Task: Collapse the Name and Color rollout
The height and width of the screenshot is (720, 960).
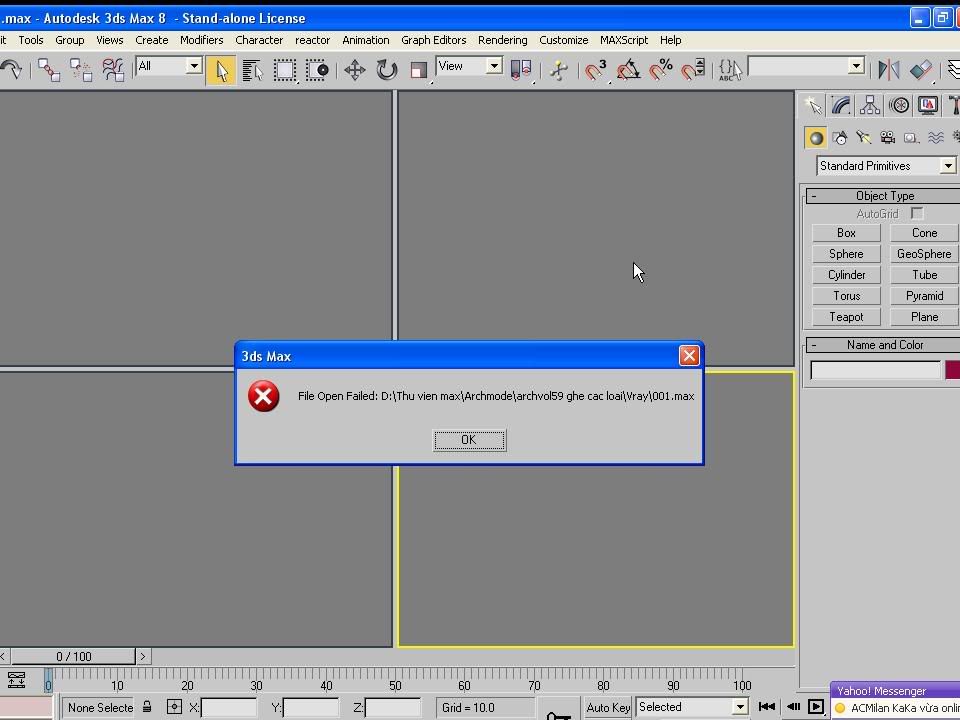Action: pyautogui.click(x=885, y=345)
